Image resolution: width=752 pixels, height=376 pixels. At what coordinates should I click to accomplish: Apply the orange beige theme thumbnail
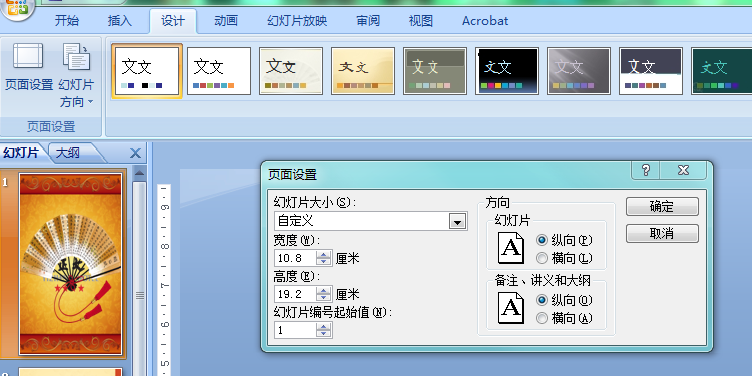pyautogui.click(x=363, y=71)
